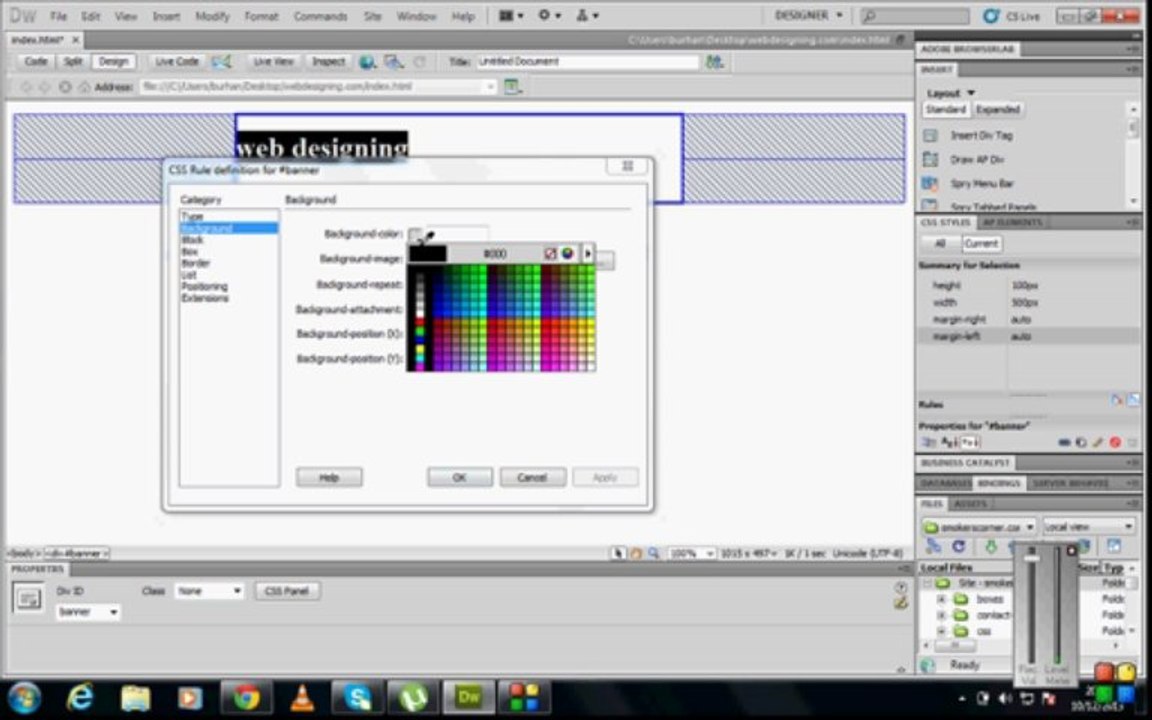Open the Div ID banner dropdown
1152x720 pixels.
click(x=87, y=612)
